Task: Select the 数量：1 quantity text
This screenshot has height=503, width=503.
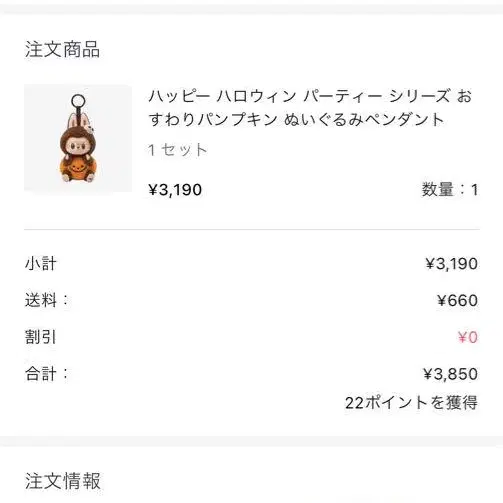Action: click(450, 190)
